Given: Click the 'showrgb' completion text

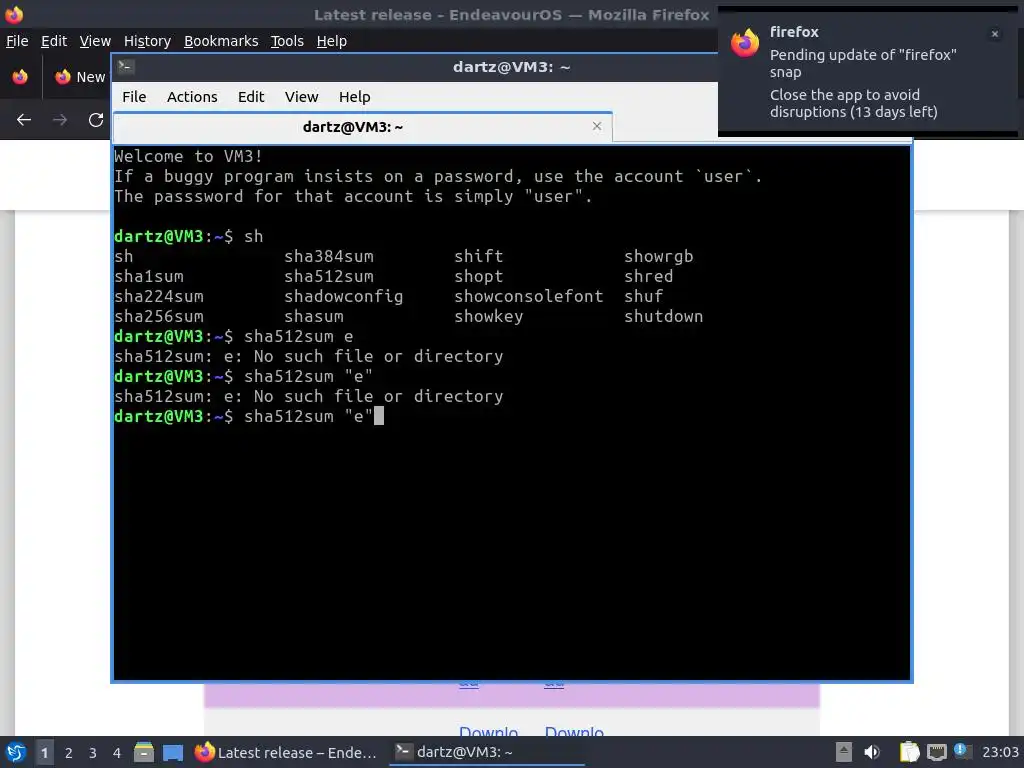Looking at the screenshot, I should pyautogui.click(x=658, y=257).
